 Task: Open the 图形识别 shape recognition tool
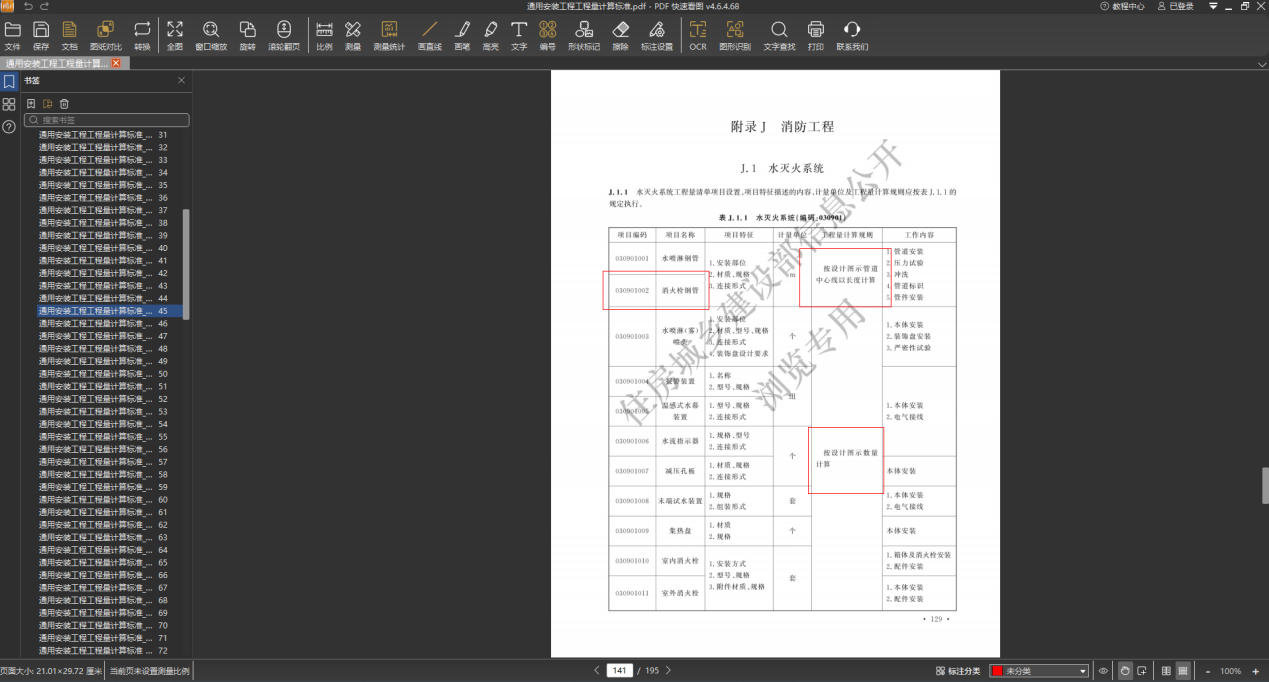coord(735,32)
